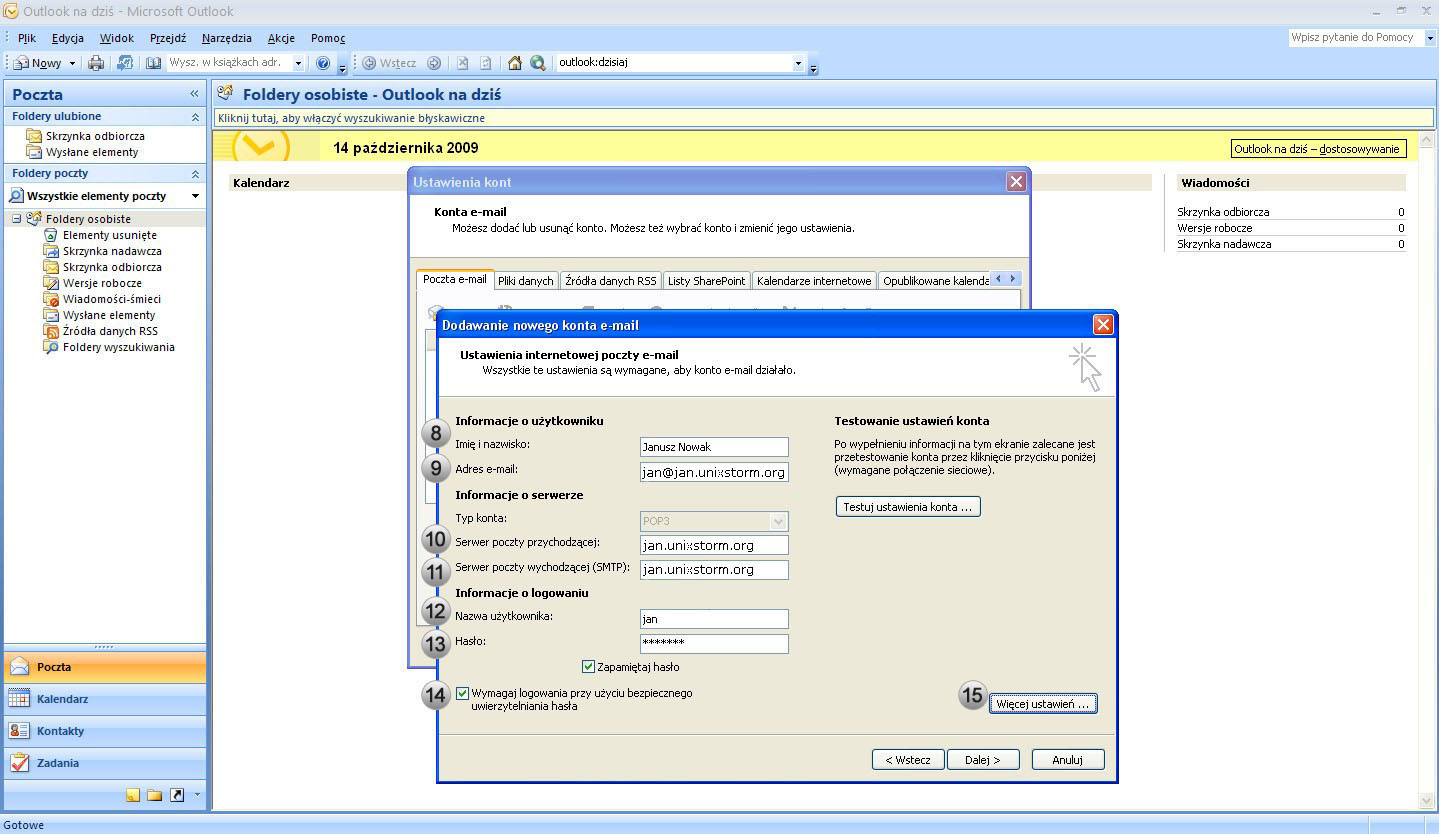
Task: Collapse the Foldery osobiste tree node
Action: tap(16, 219)
